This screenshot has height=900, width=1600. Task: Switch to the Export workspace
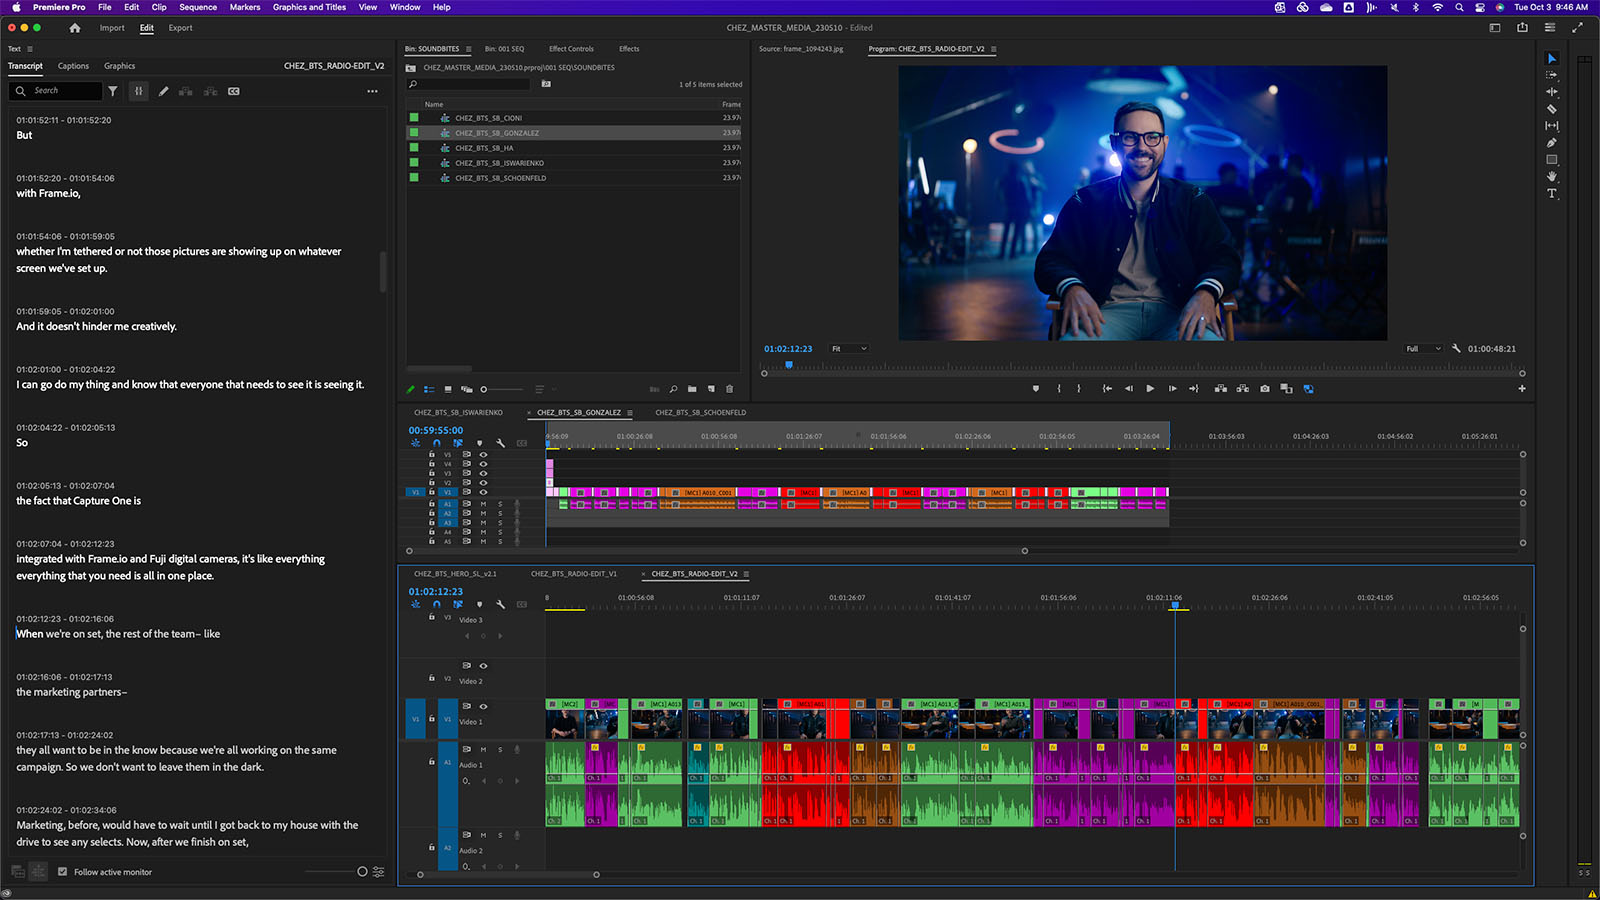(x=180, y=28)
